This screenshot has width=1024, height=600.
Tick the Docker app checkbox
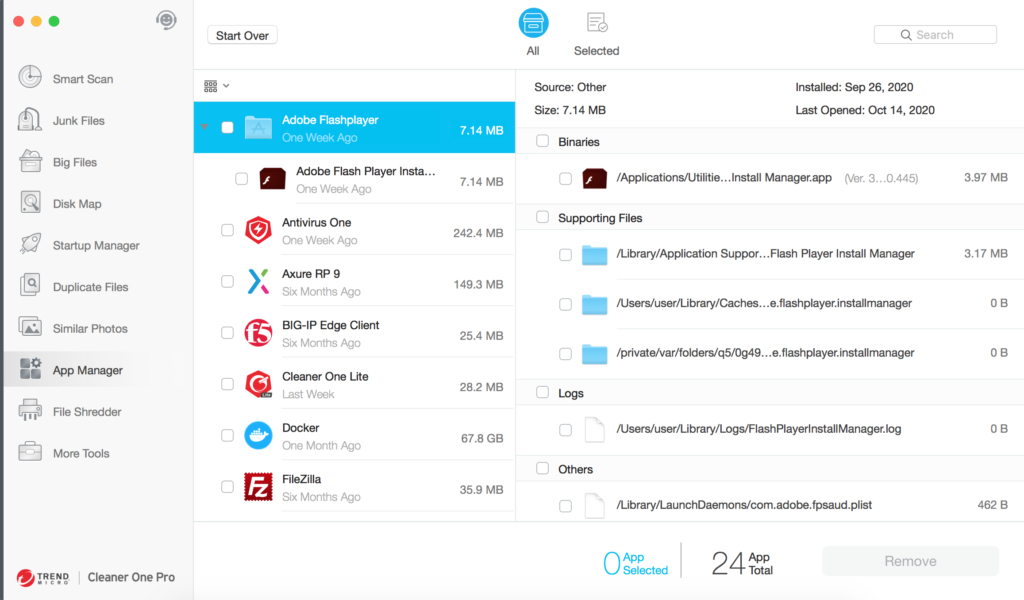tap(228, 436)
